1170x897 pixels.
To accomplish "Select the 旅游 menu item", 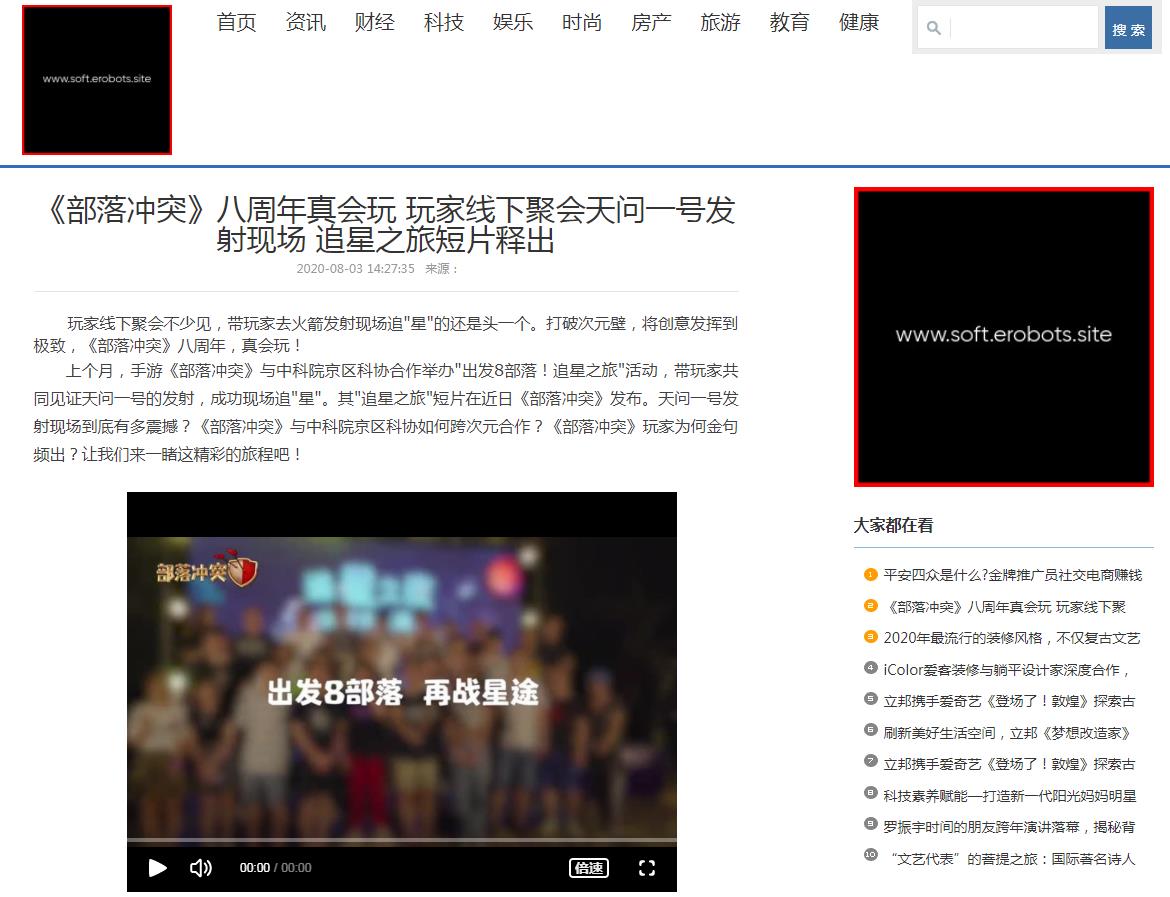I will pyautogui.click(x=720, y=22).
